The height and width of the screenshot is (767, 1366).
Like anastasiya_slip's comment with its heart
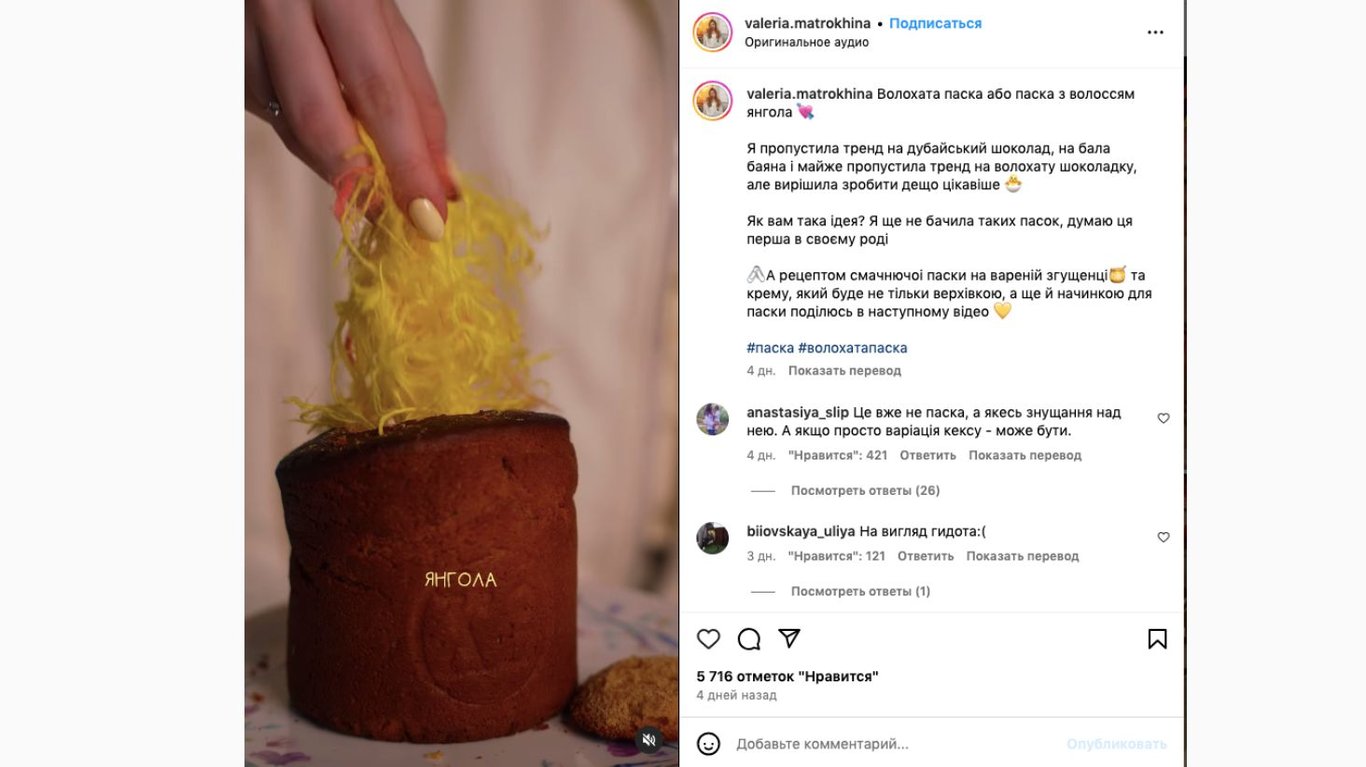[x=1163, y=418]
